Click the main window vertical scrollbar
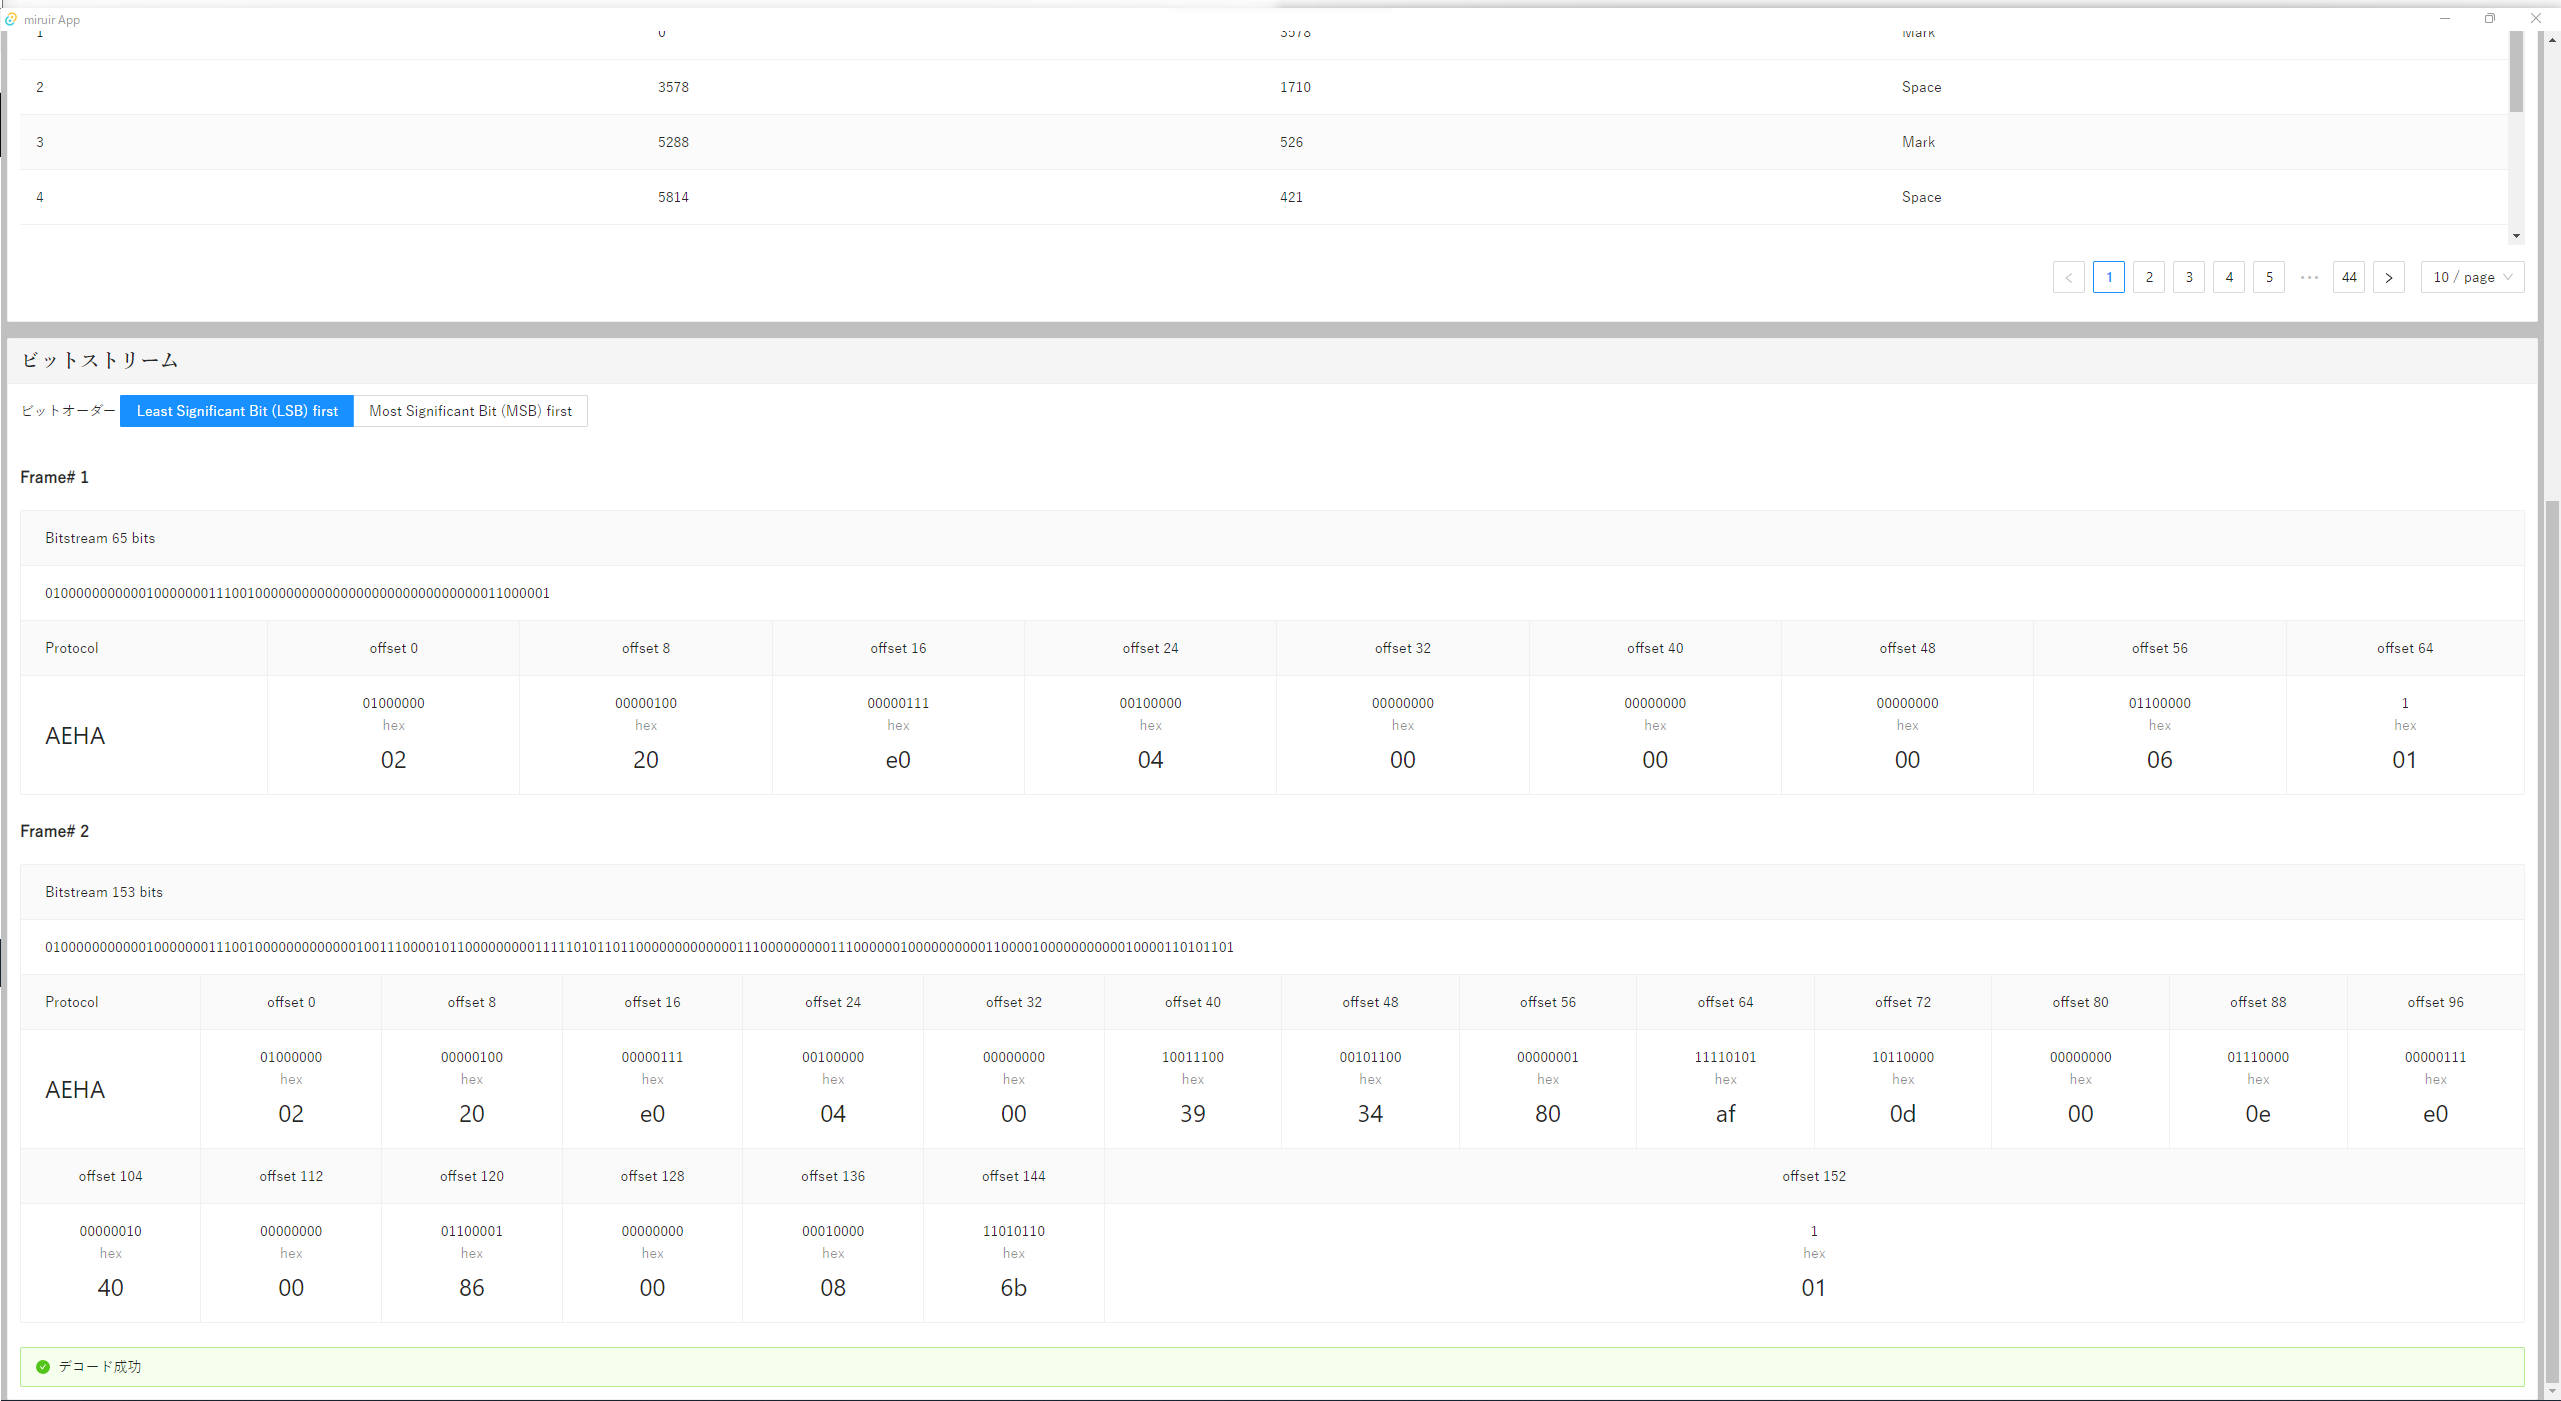 (2551, 940)
